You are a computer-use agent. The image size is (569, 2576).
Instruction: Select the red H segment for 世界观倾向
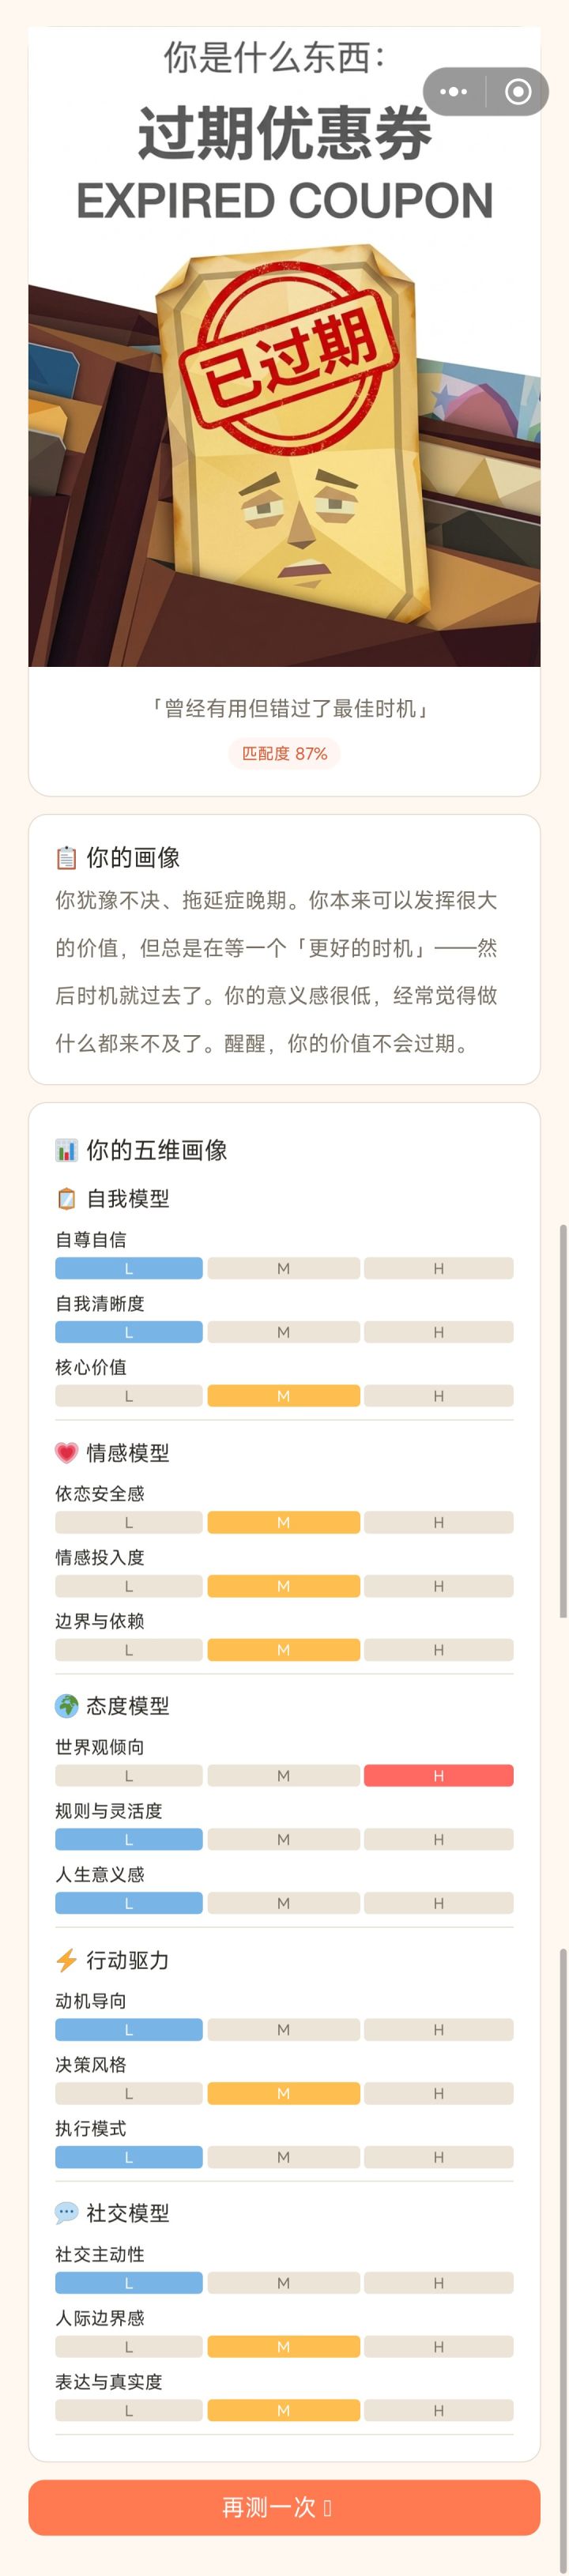[439, 1775]
